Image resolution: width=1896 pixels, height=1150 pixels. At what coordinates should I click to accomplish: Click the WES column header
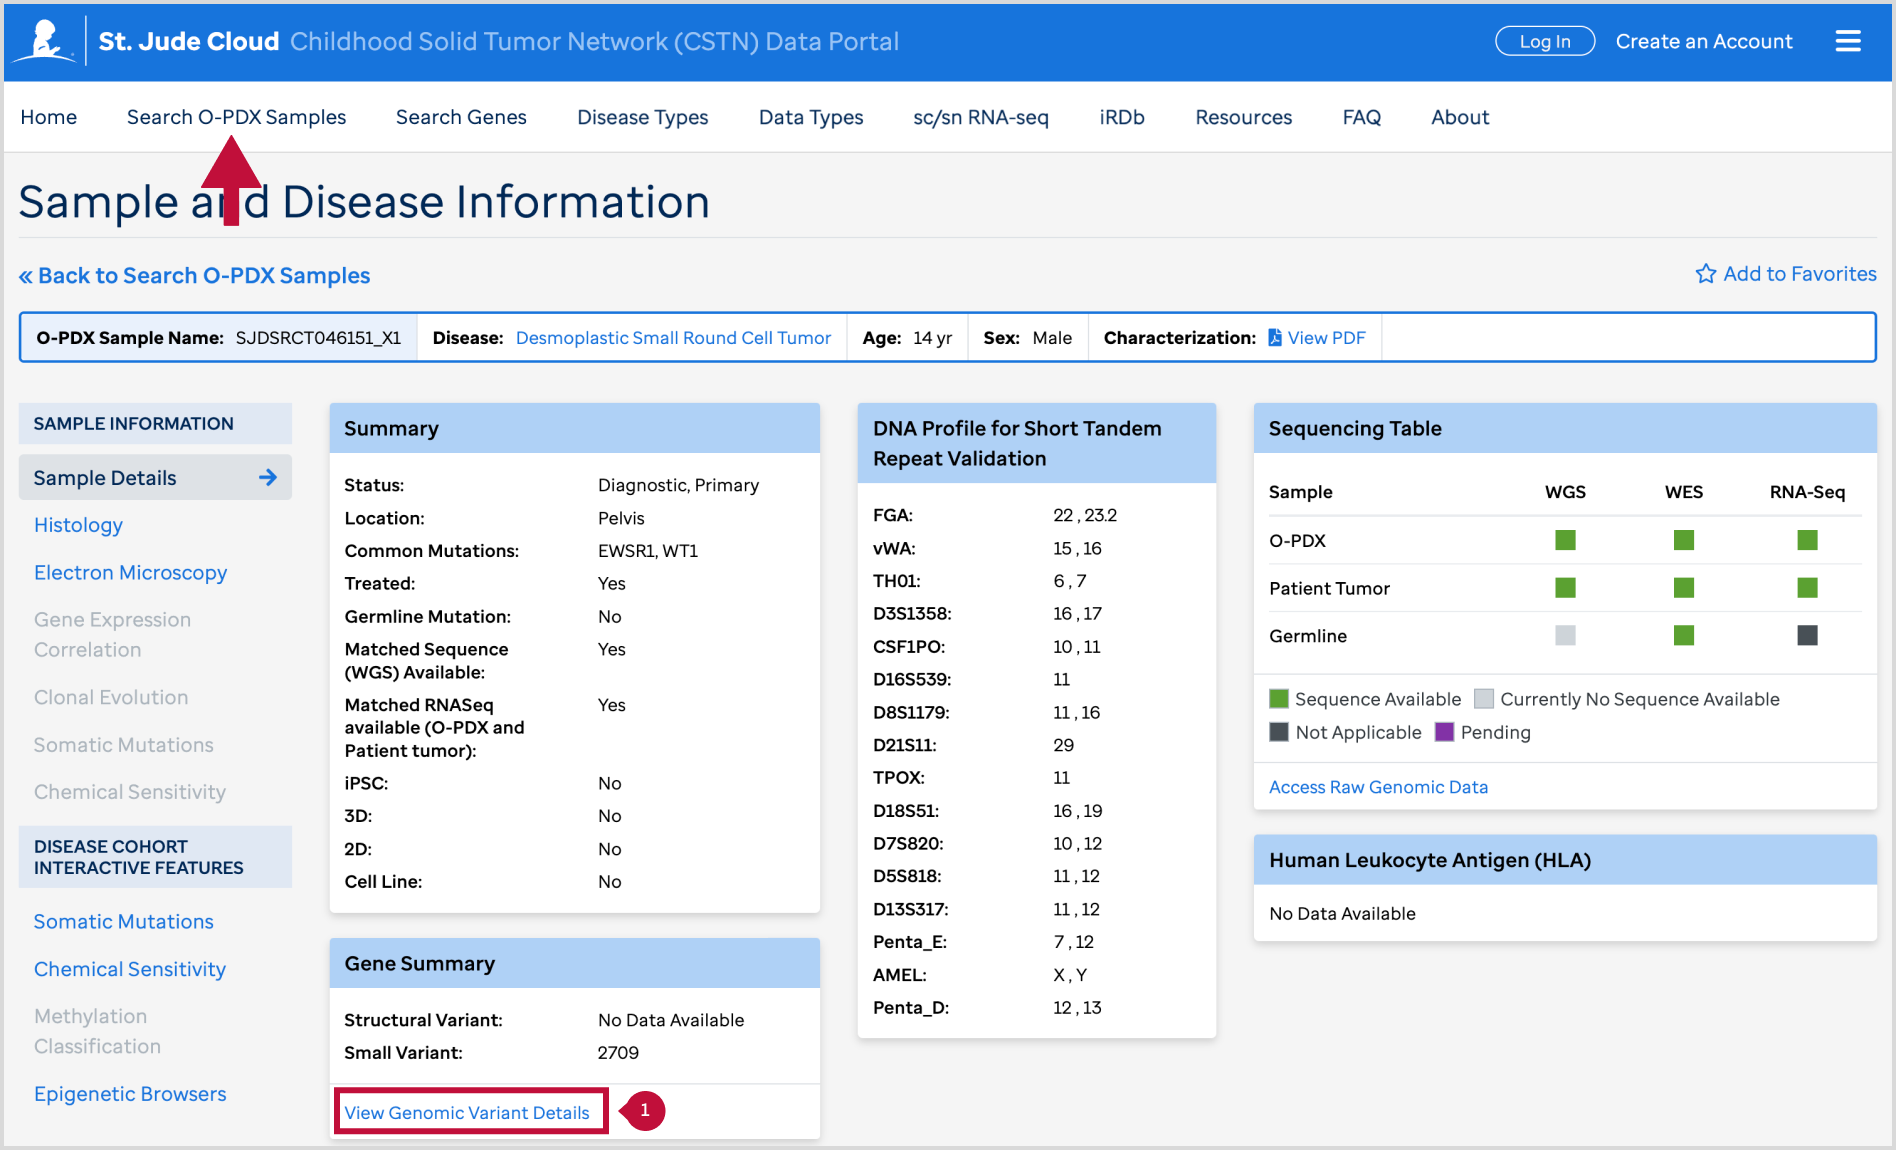point(1684,492)
